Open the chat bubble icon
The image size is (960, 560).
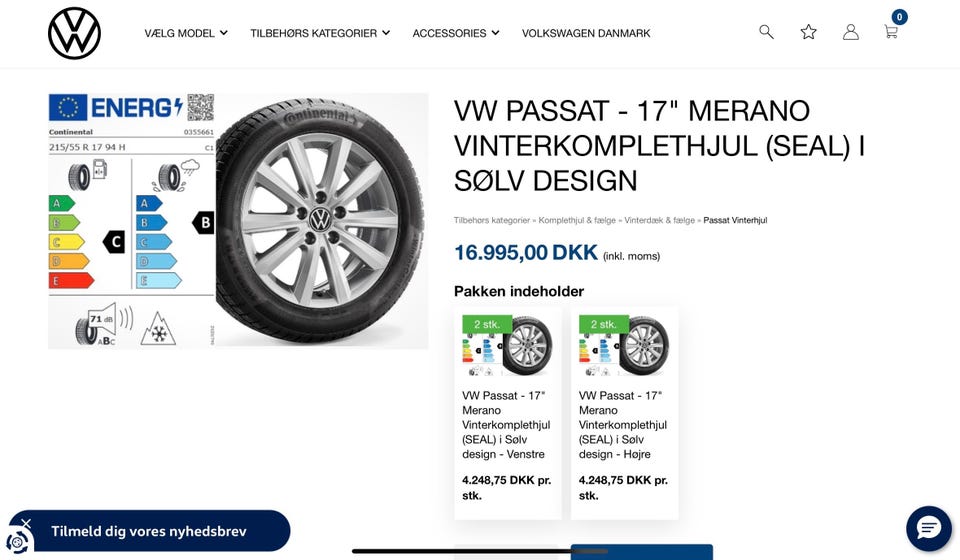pyautogui.click(x=929, y=528)
